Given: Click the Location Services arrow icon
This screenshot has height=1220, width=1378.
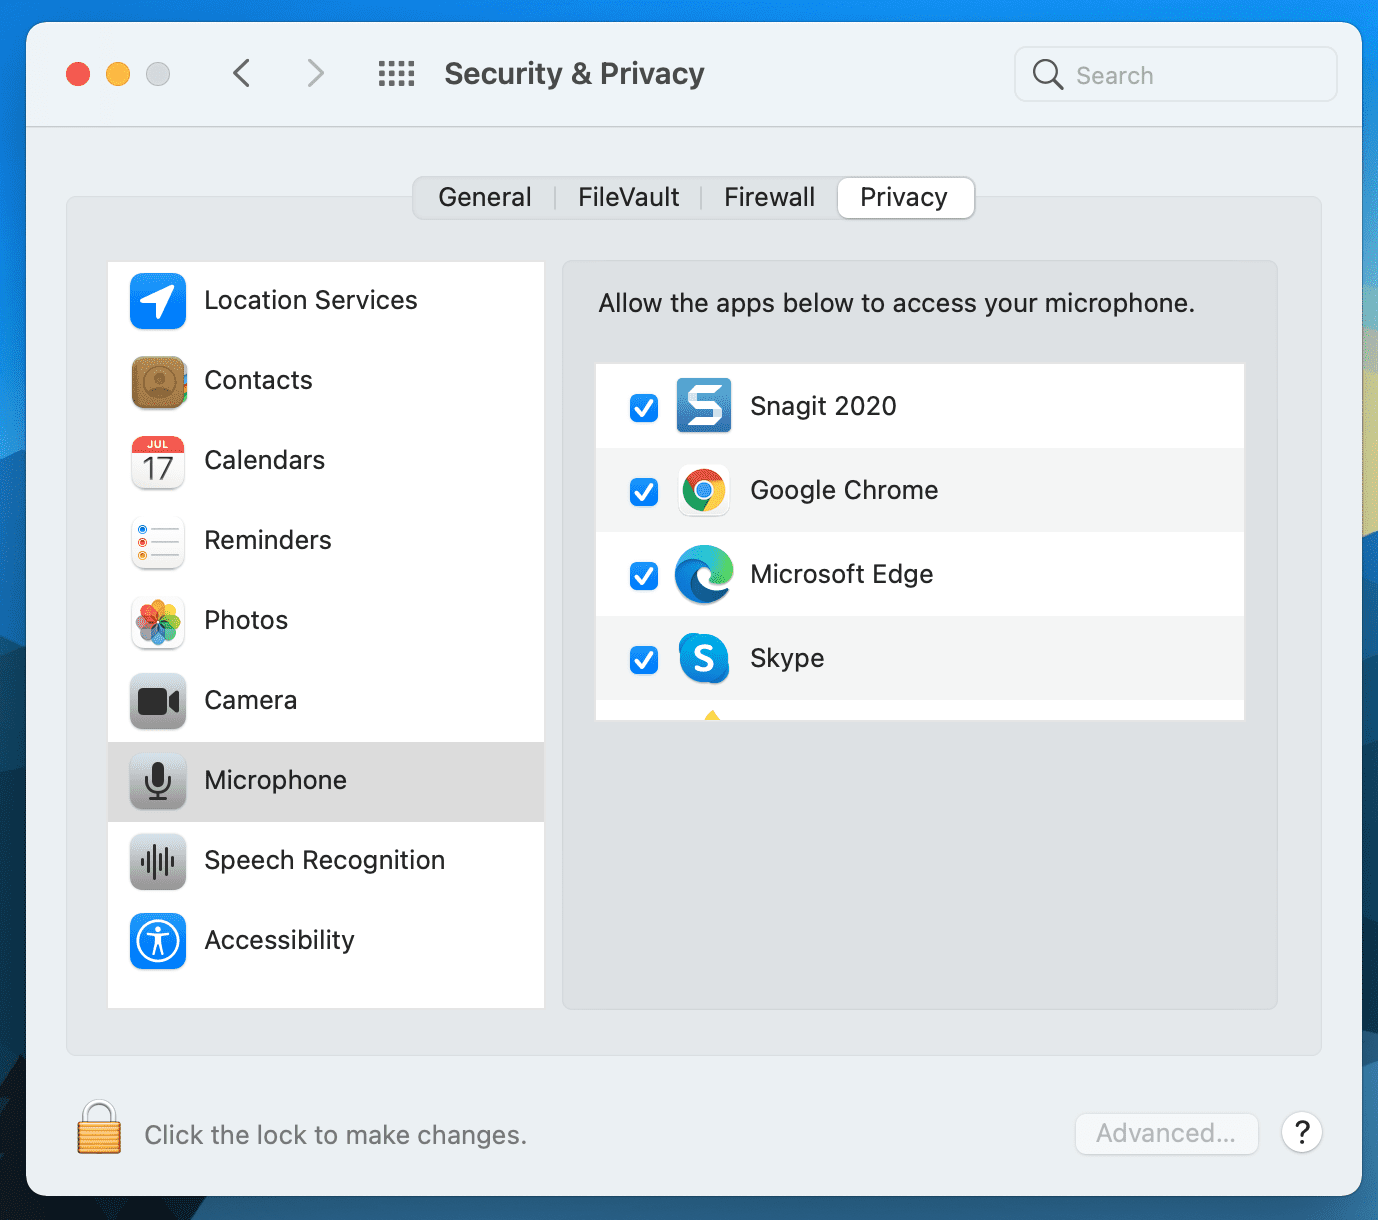Looking at the screenshot, I should pos(158,301).
